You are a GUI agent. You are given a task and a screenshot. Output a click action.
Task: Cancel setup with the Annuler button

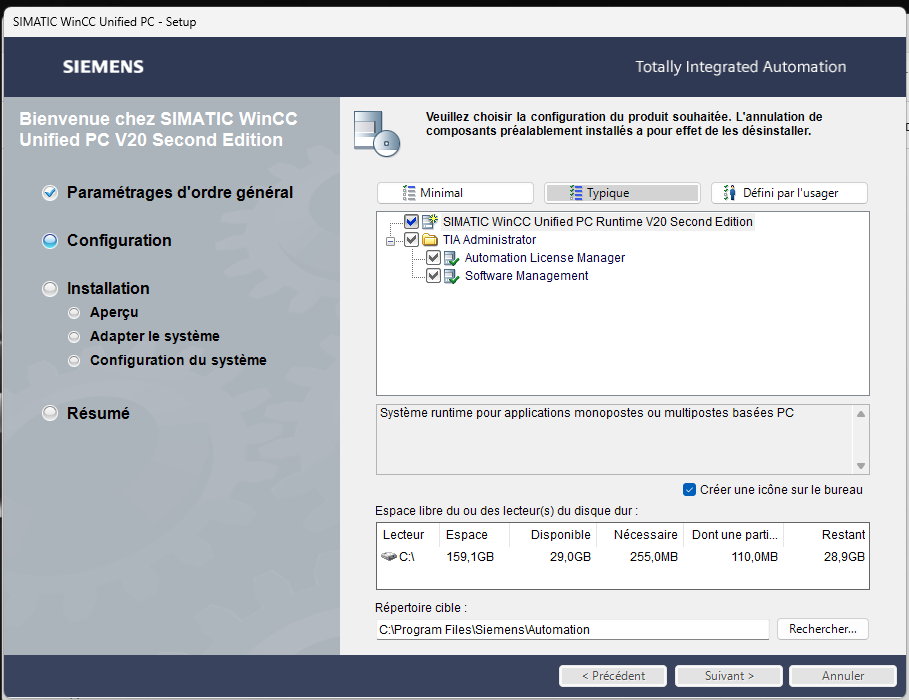[843, 676]
